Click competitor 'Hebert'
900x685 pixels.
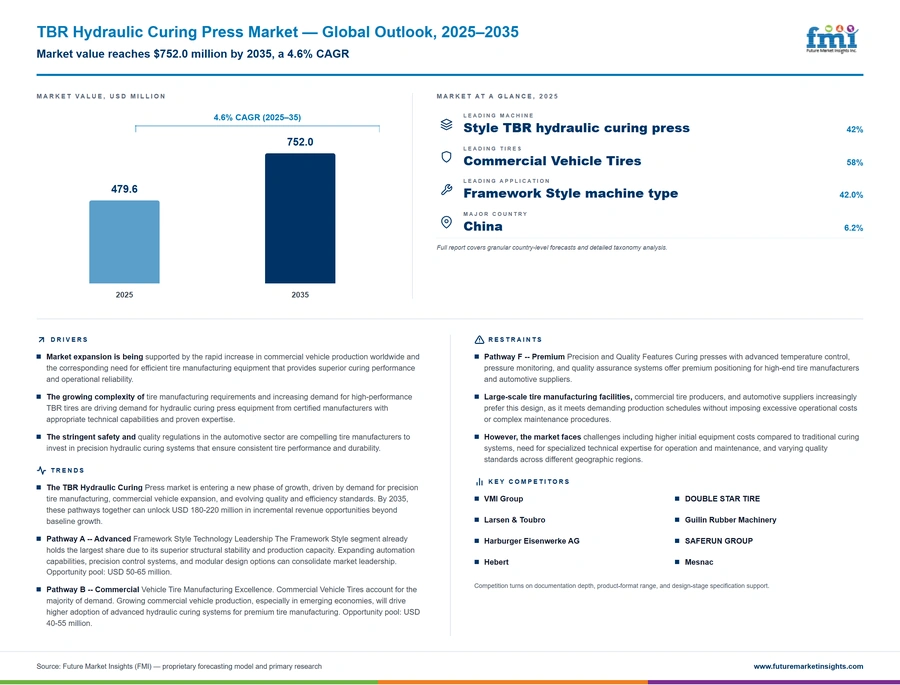tap(496, 562)
